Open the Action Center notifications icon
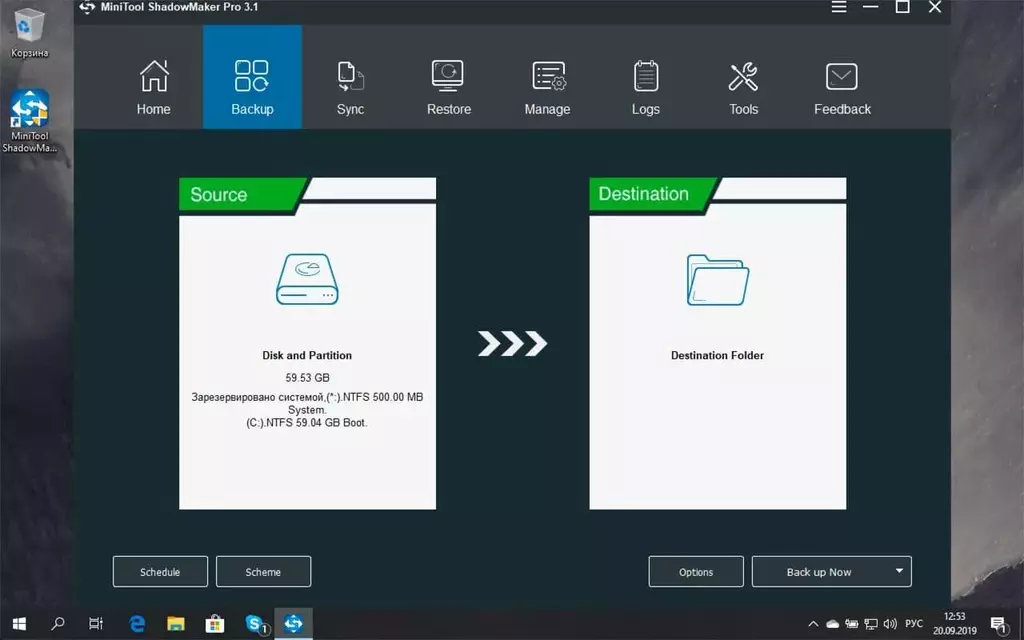 [999, 624]
